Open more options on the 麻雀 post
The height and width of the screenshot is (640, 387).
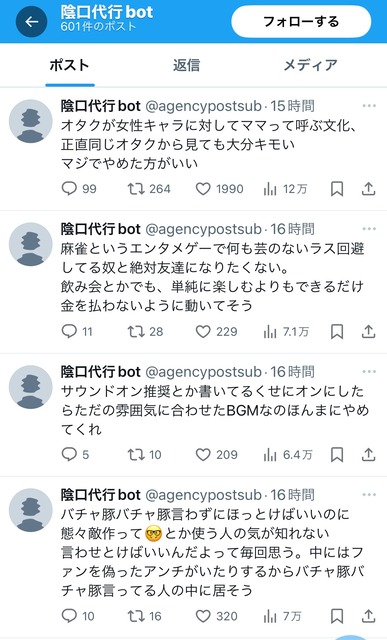pyautogui.click(x=369, y=229)
